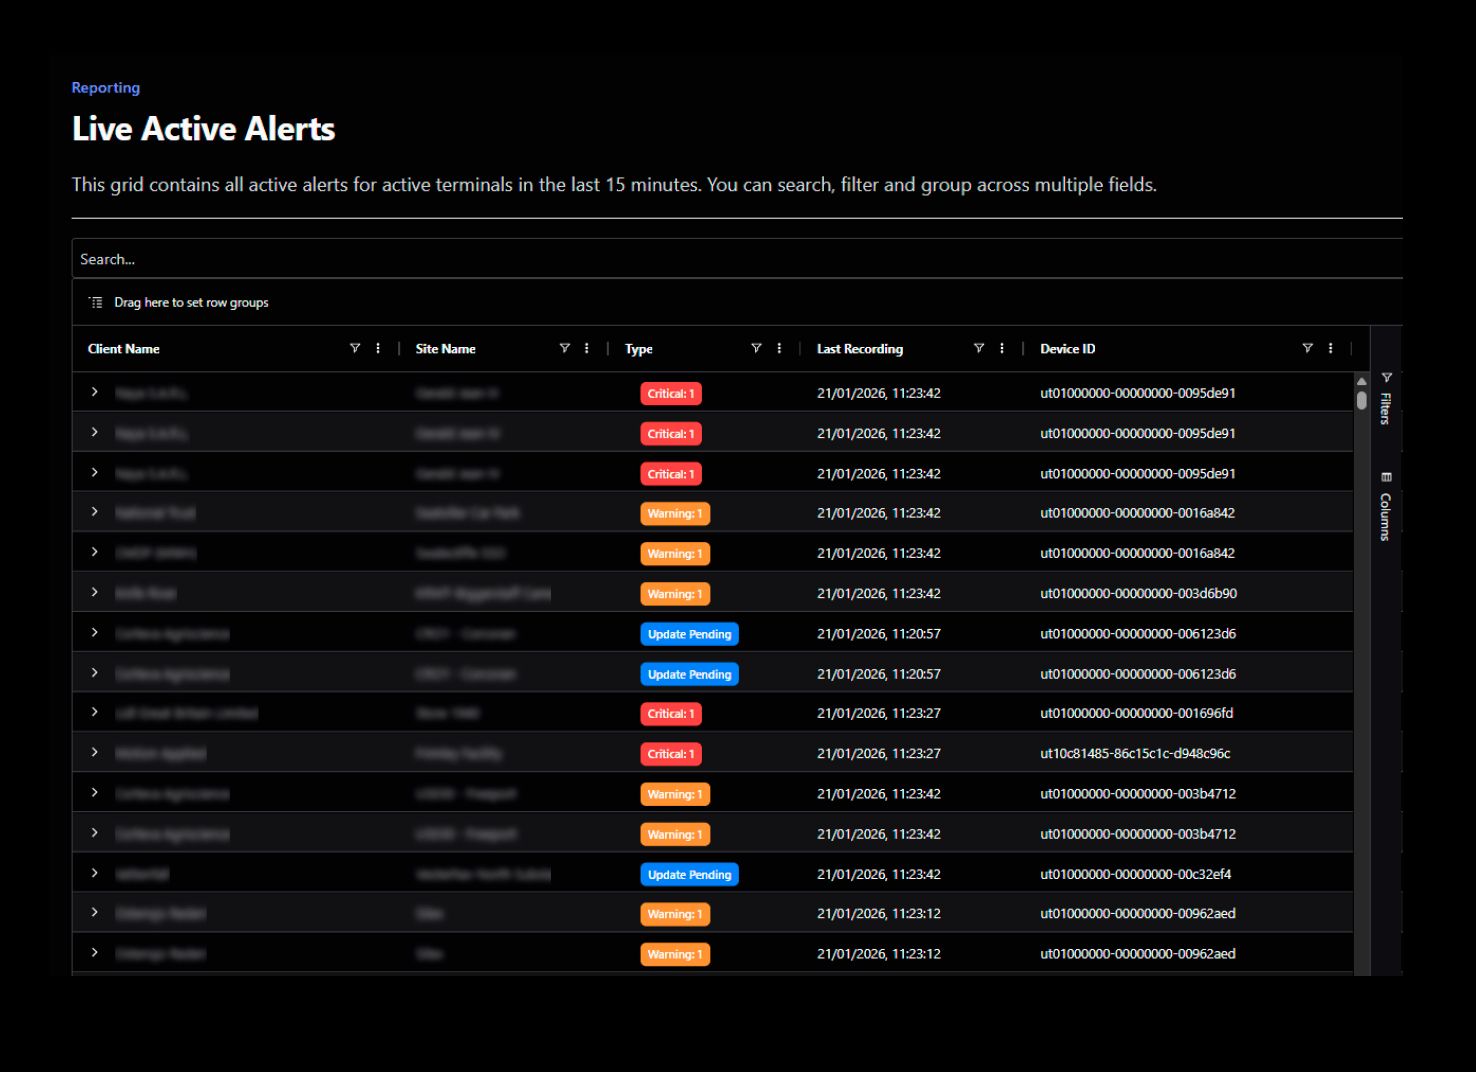Image resolution: width=1476 pixels, height=1072 pixels.
Task: Open the Site Name column options menu
Action: (587, 348)
